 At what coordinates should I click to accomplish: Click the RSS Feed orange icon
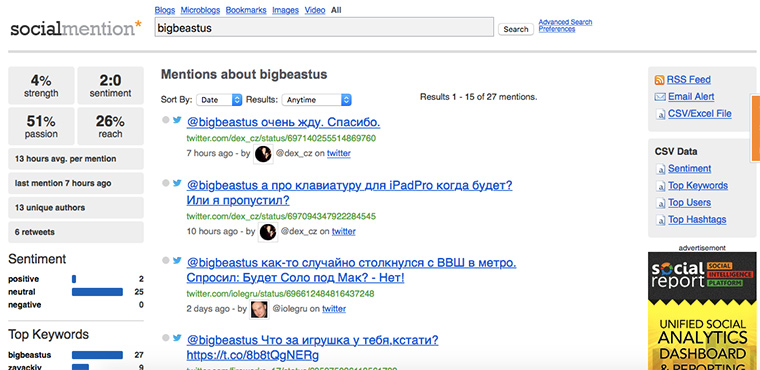pyautogui.click(x=659, y=80)
